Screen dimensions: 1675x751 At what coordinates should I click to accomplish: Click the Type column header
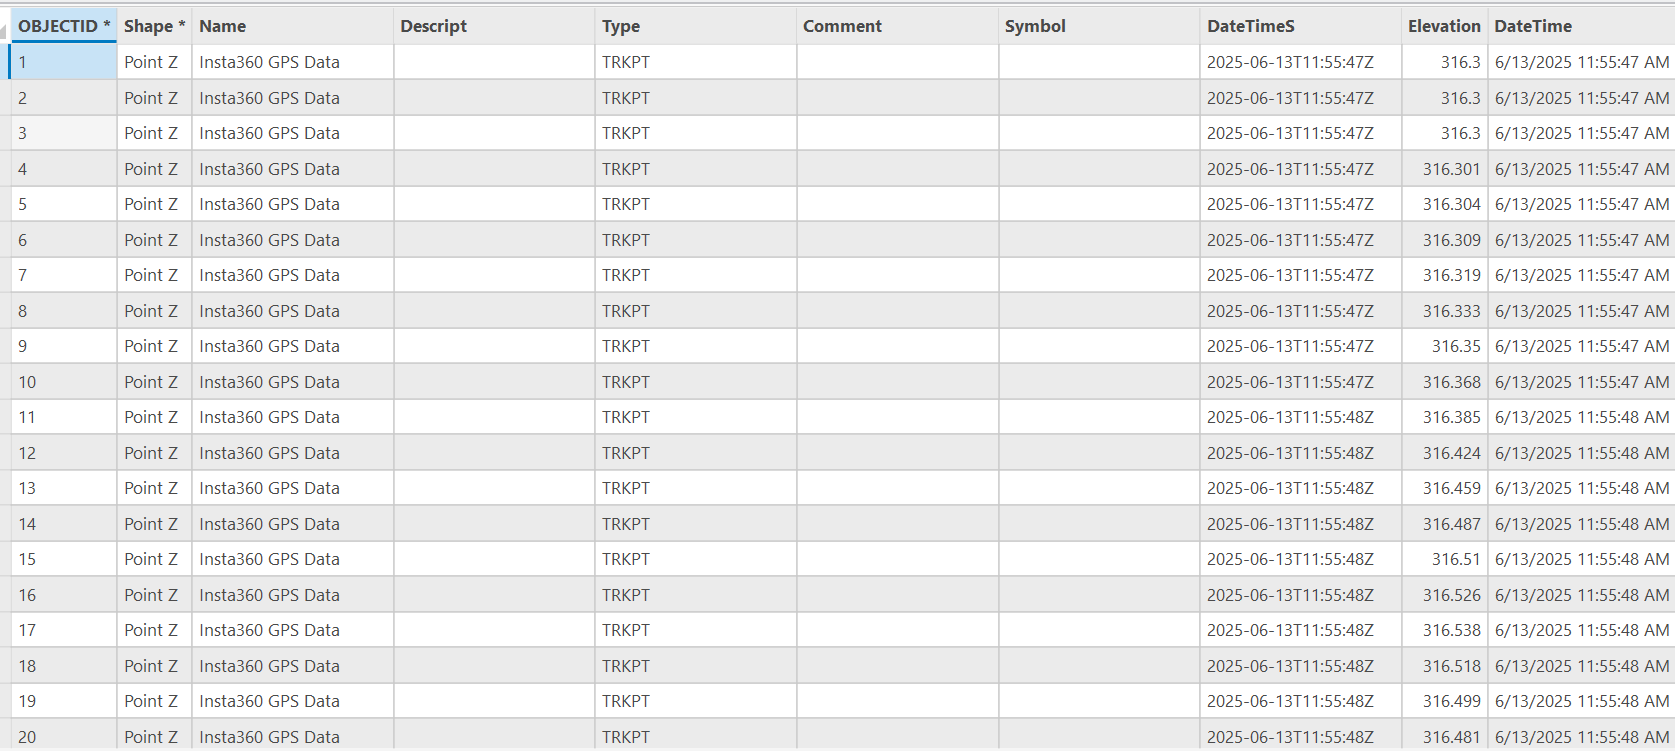click(x=696, y=26)
